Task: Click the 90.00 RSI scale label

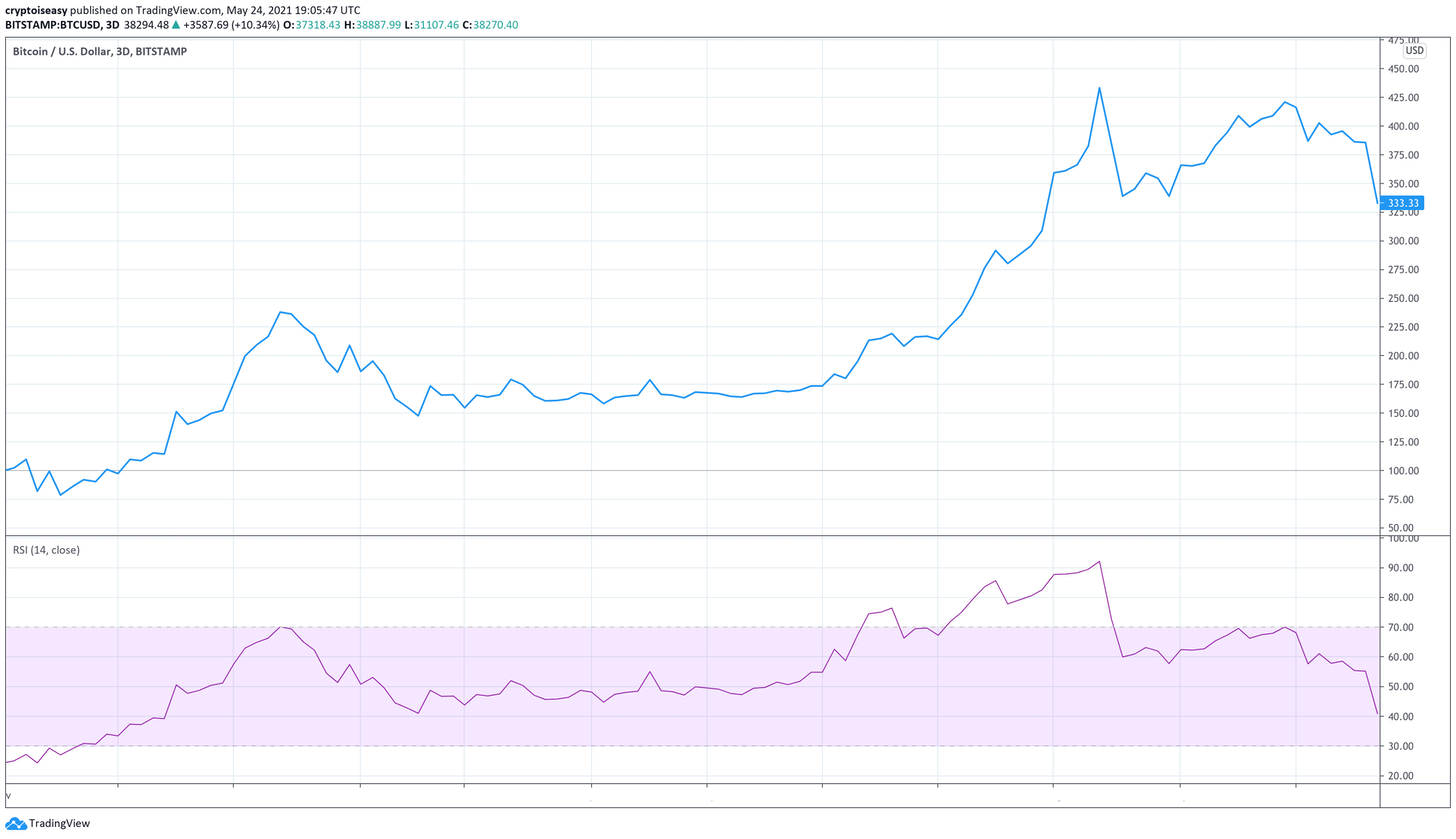Action: (1400, 568)
